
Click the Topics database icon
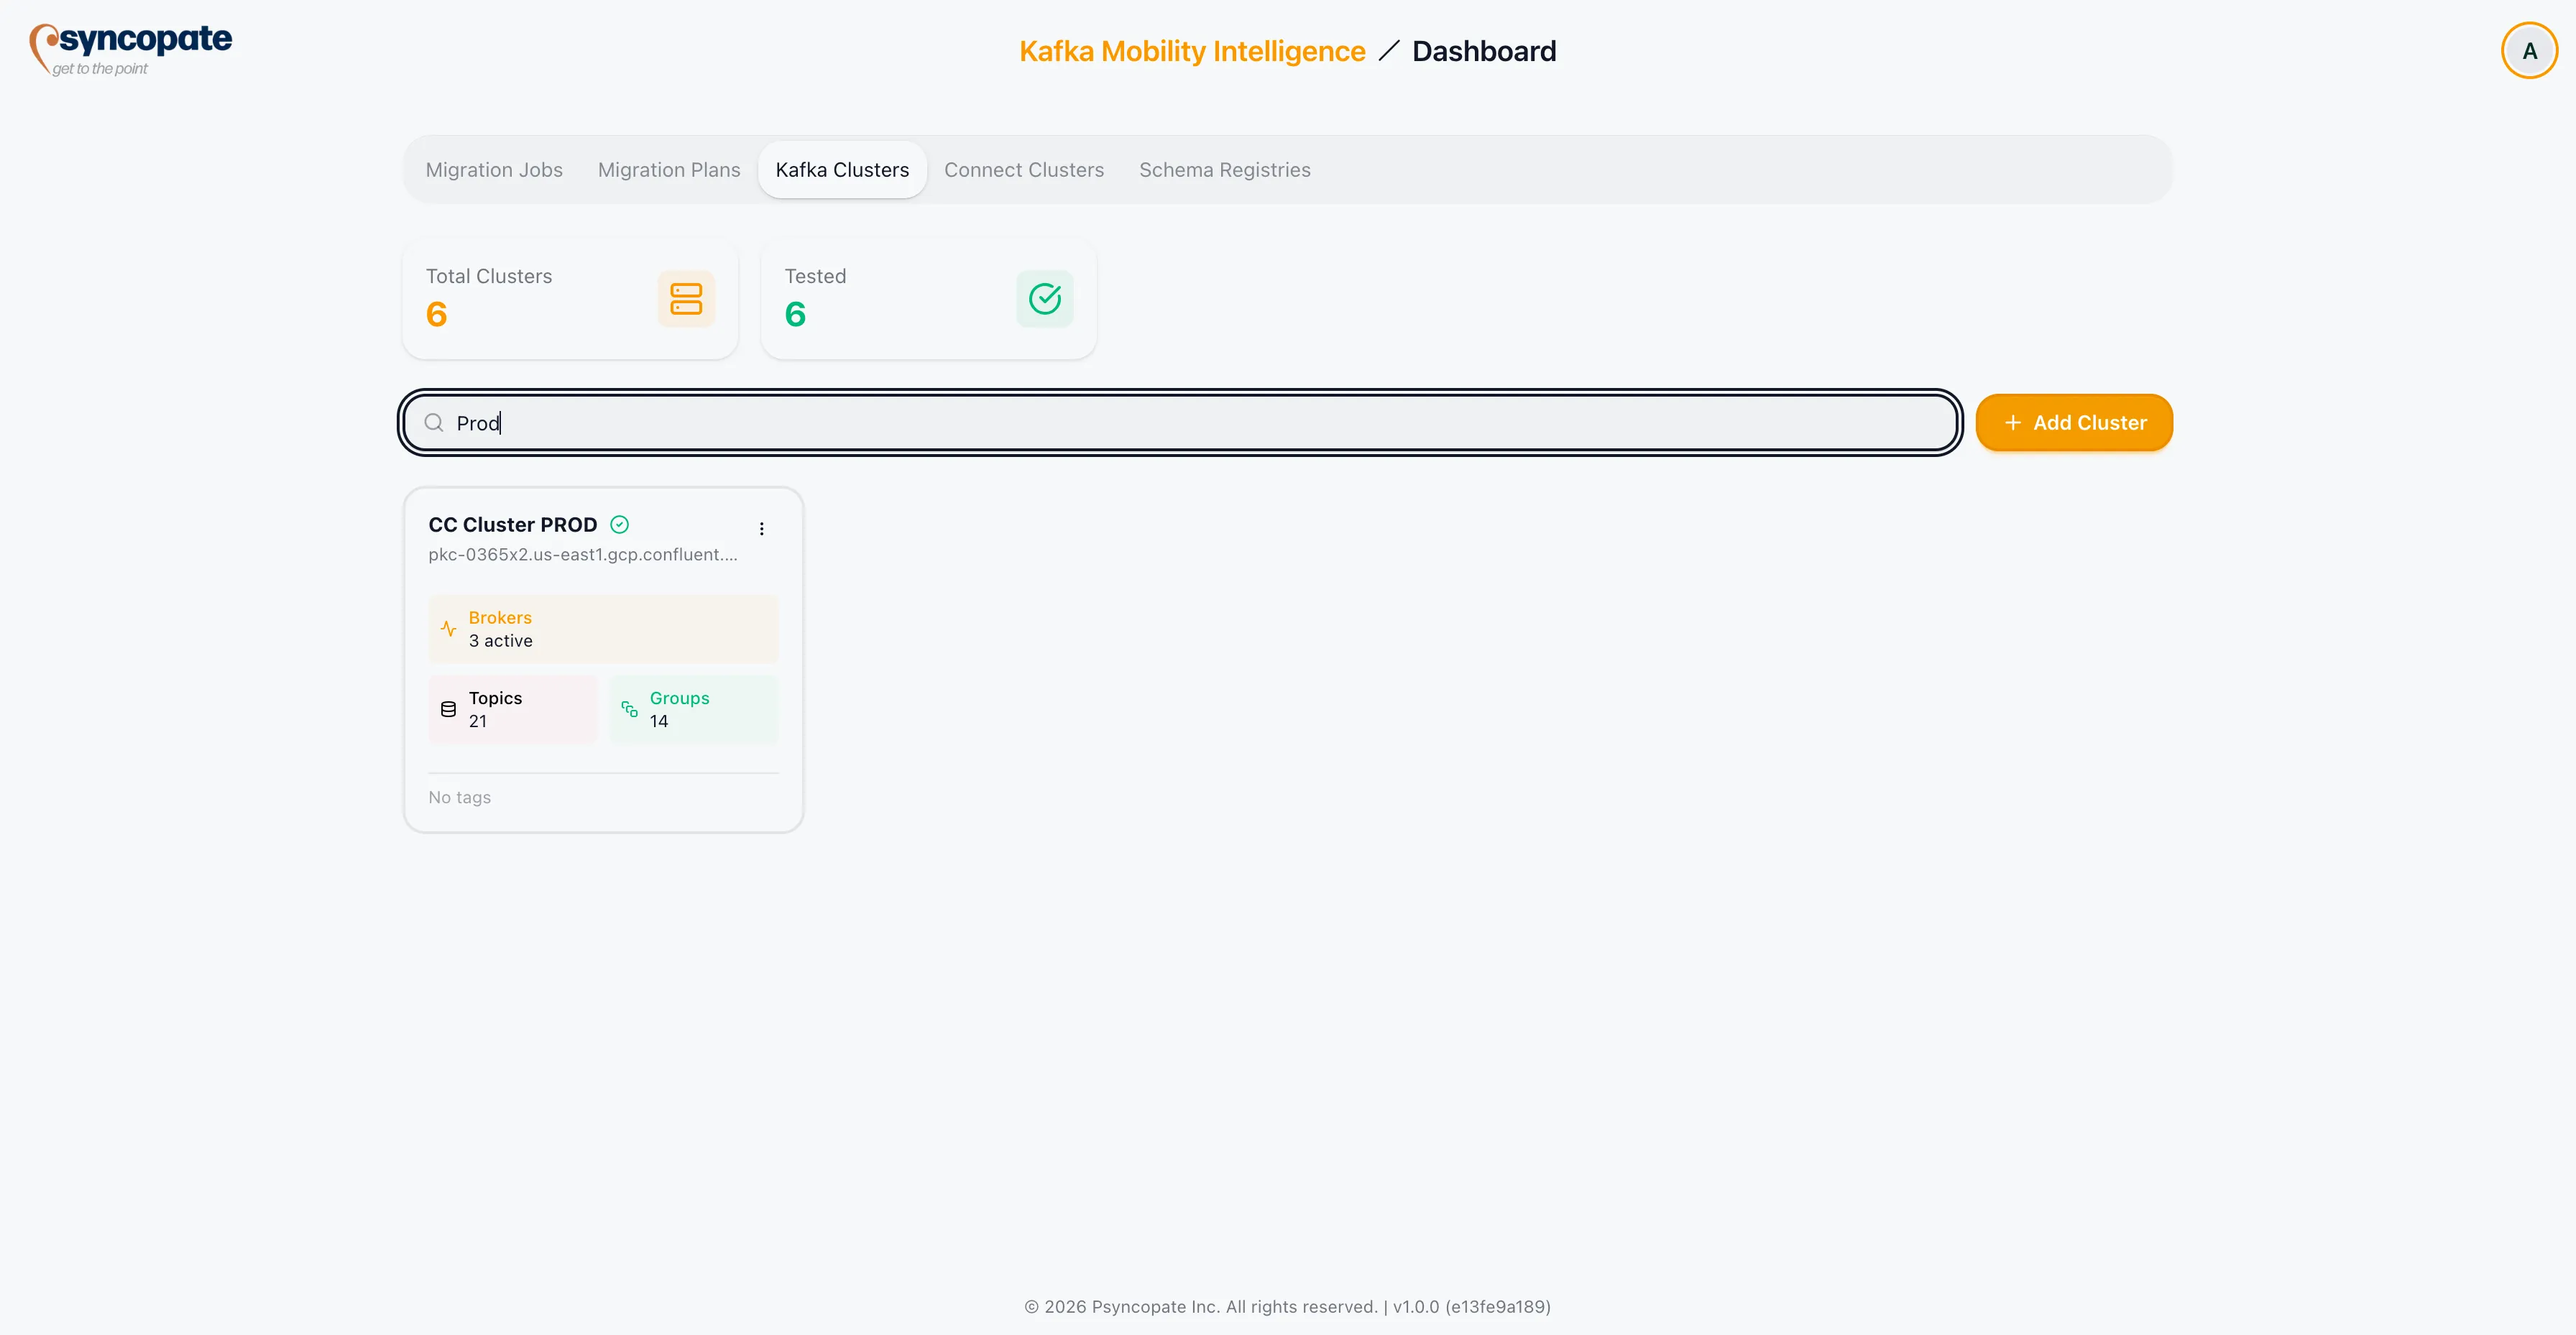(x=447, y=709)
